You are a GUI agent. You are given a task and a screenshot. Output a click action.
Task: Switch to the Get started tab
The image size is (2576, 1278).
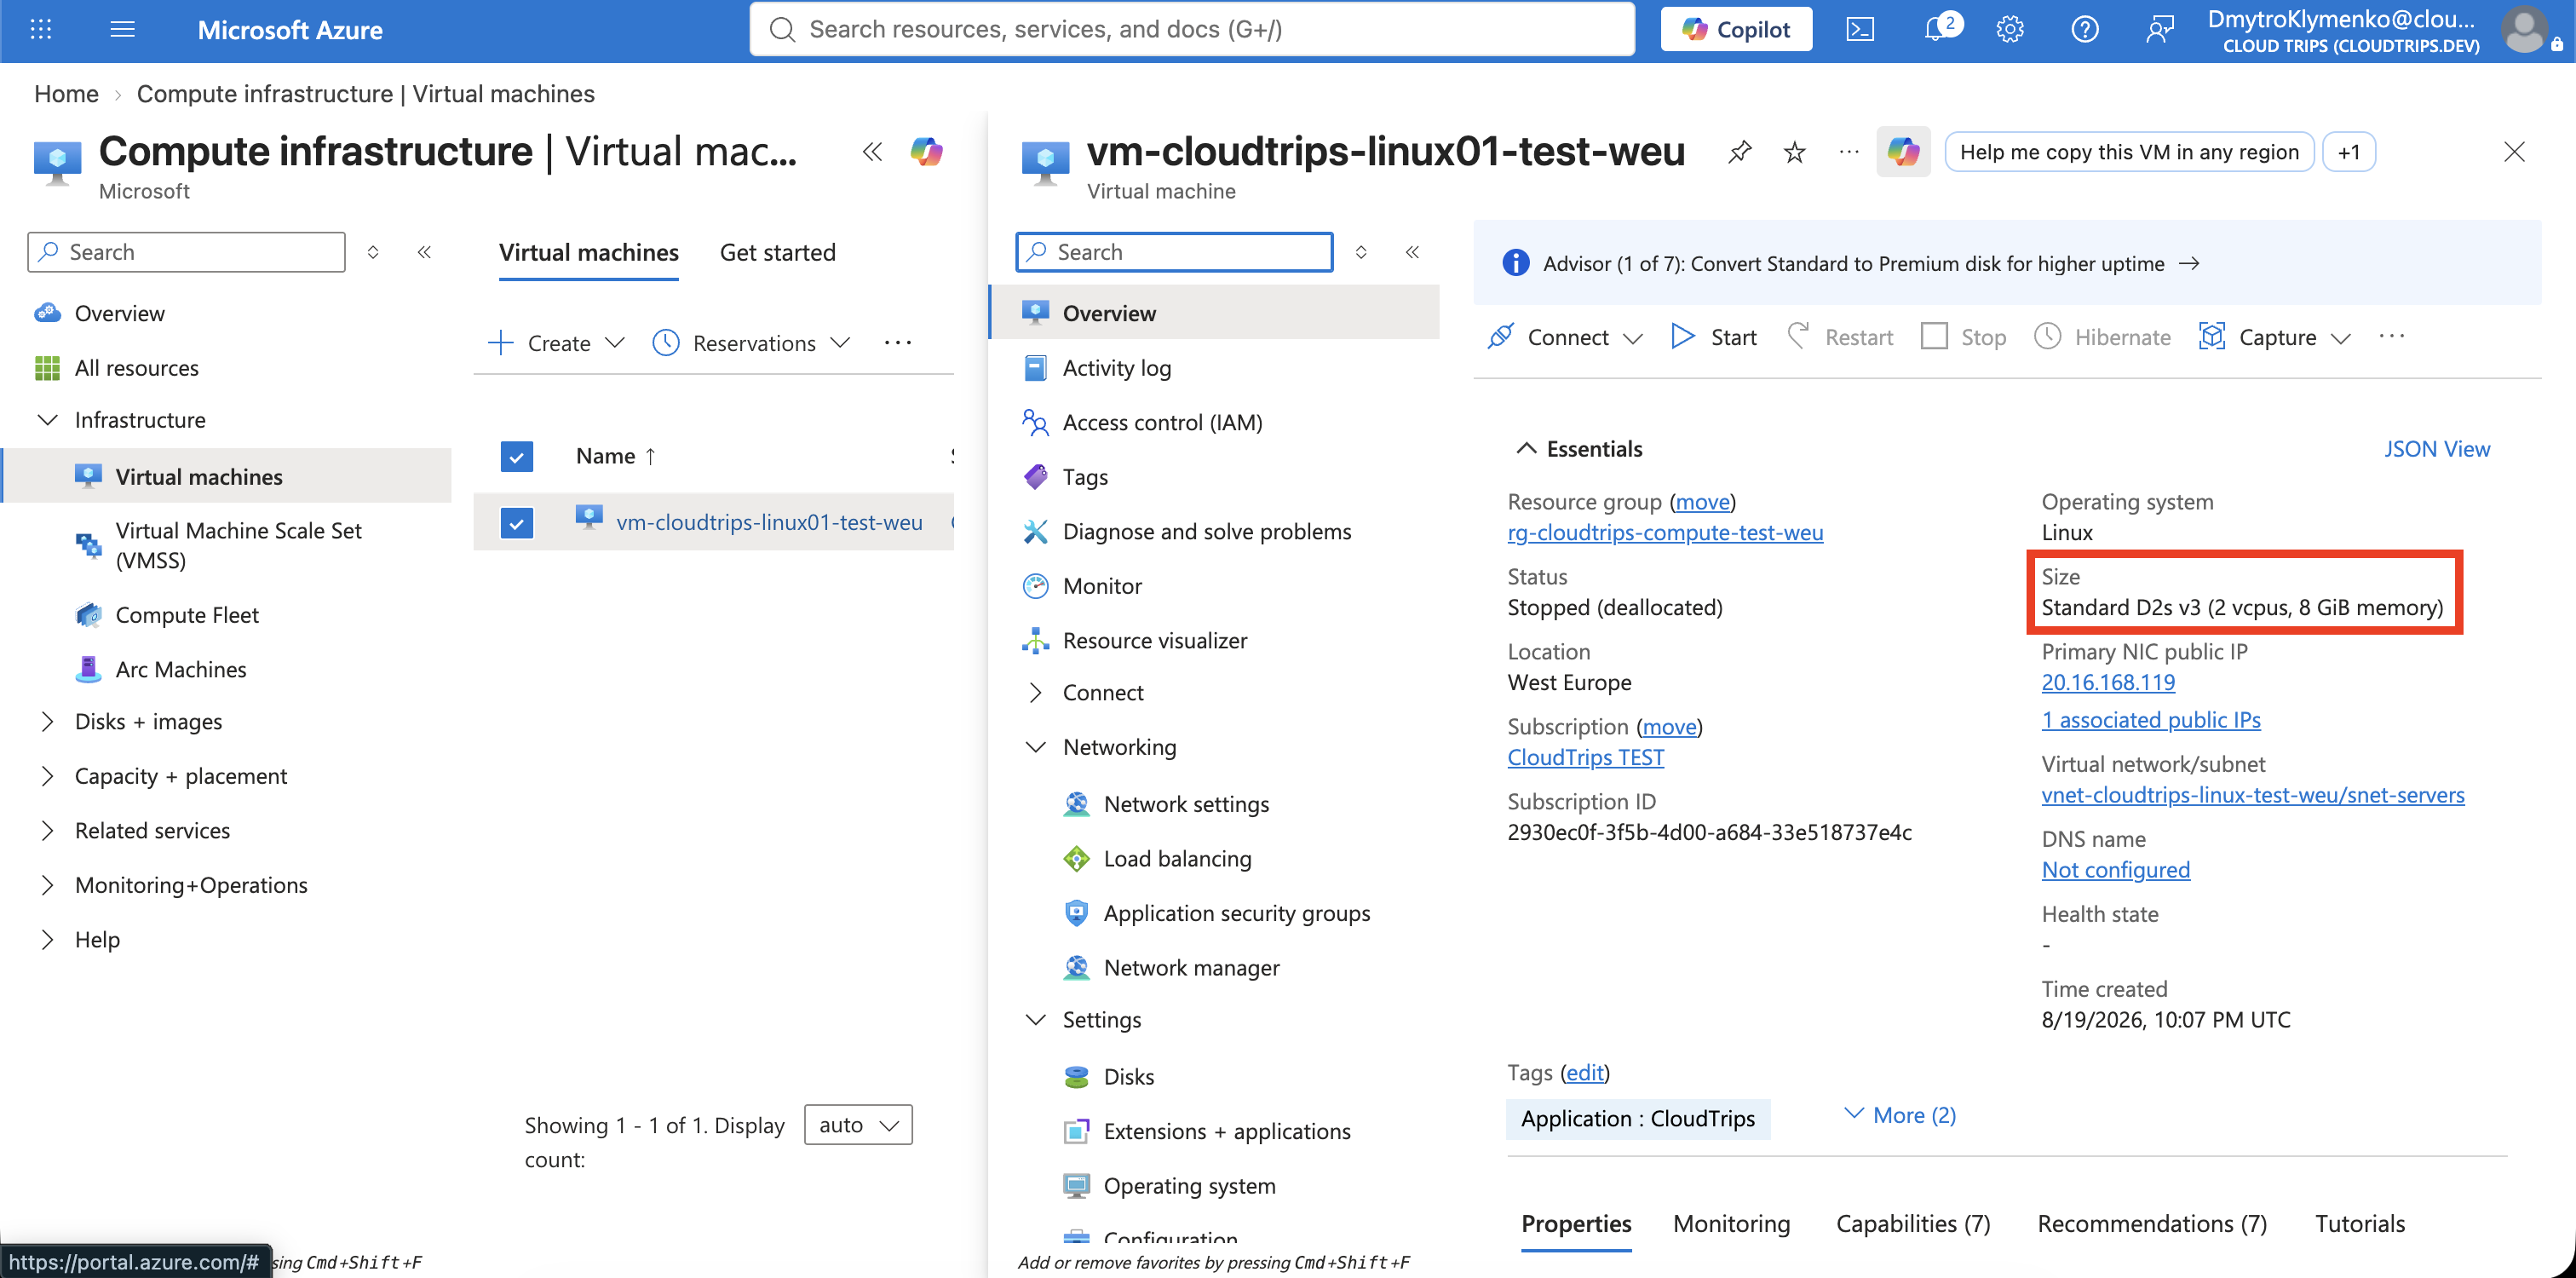point(777,253)
